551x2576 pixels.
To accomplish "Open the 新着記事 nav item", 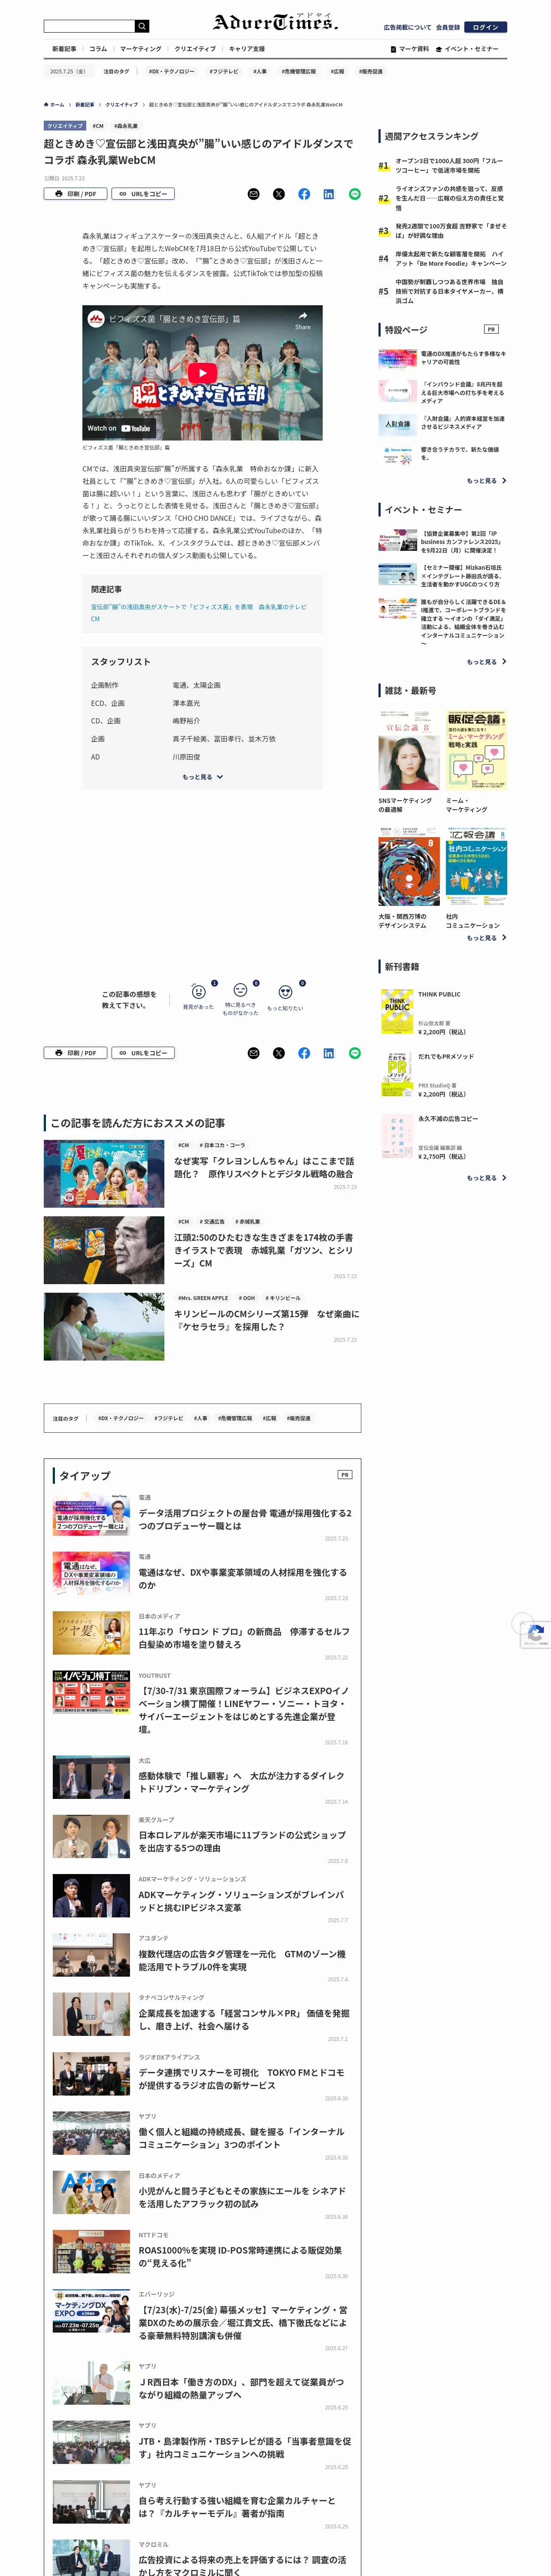I will tap(64, 48).
